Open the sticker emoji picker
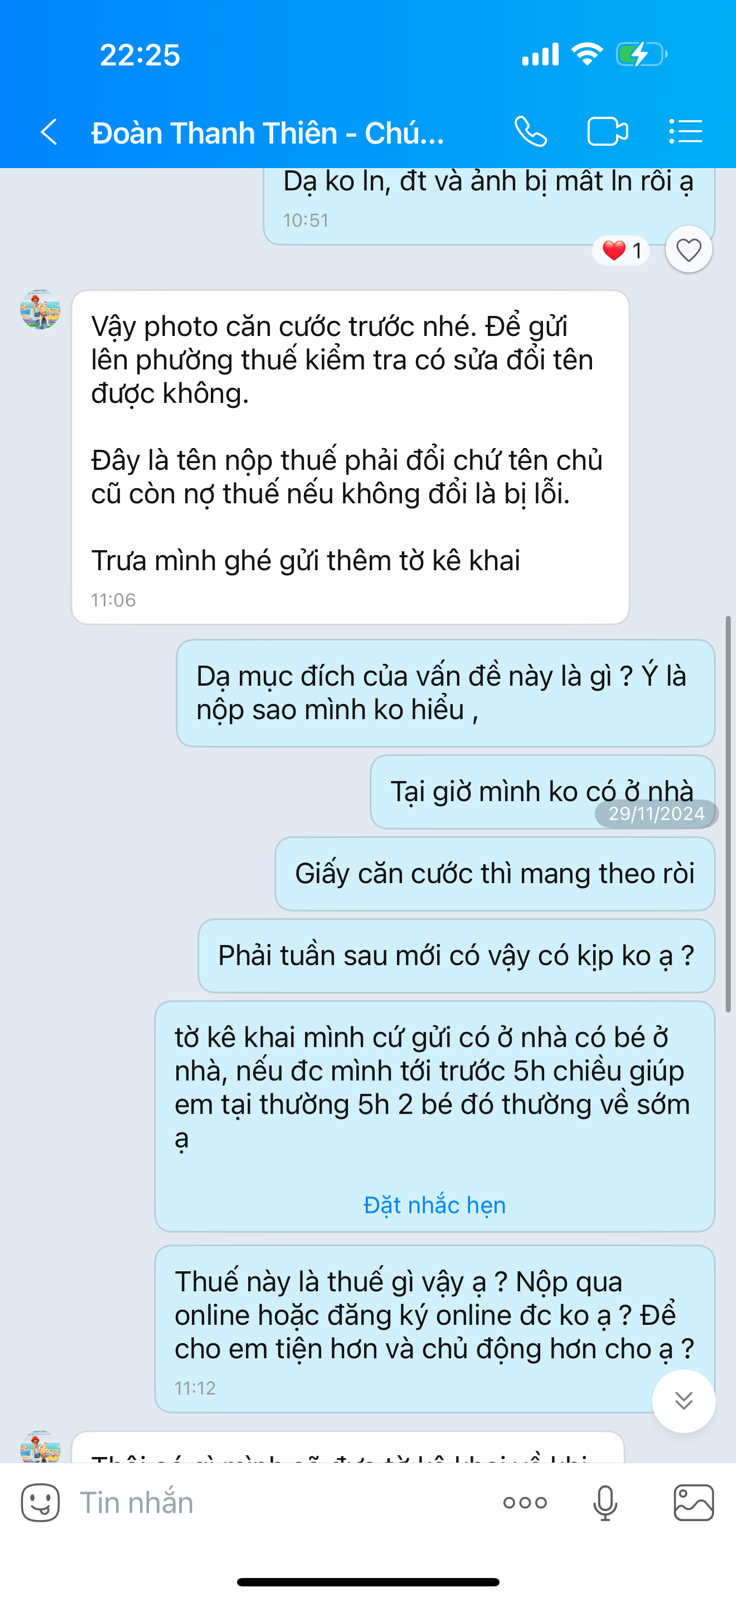 coord(40,1502)
